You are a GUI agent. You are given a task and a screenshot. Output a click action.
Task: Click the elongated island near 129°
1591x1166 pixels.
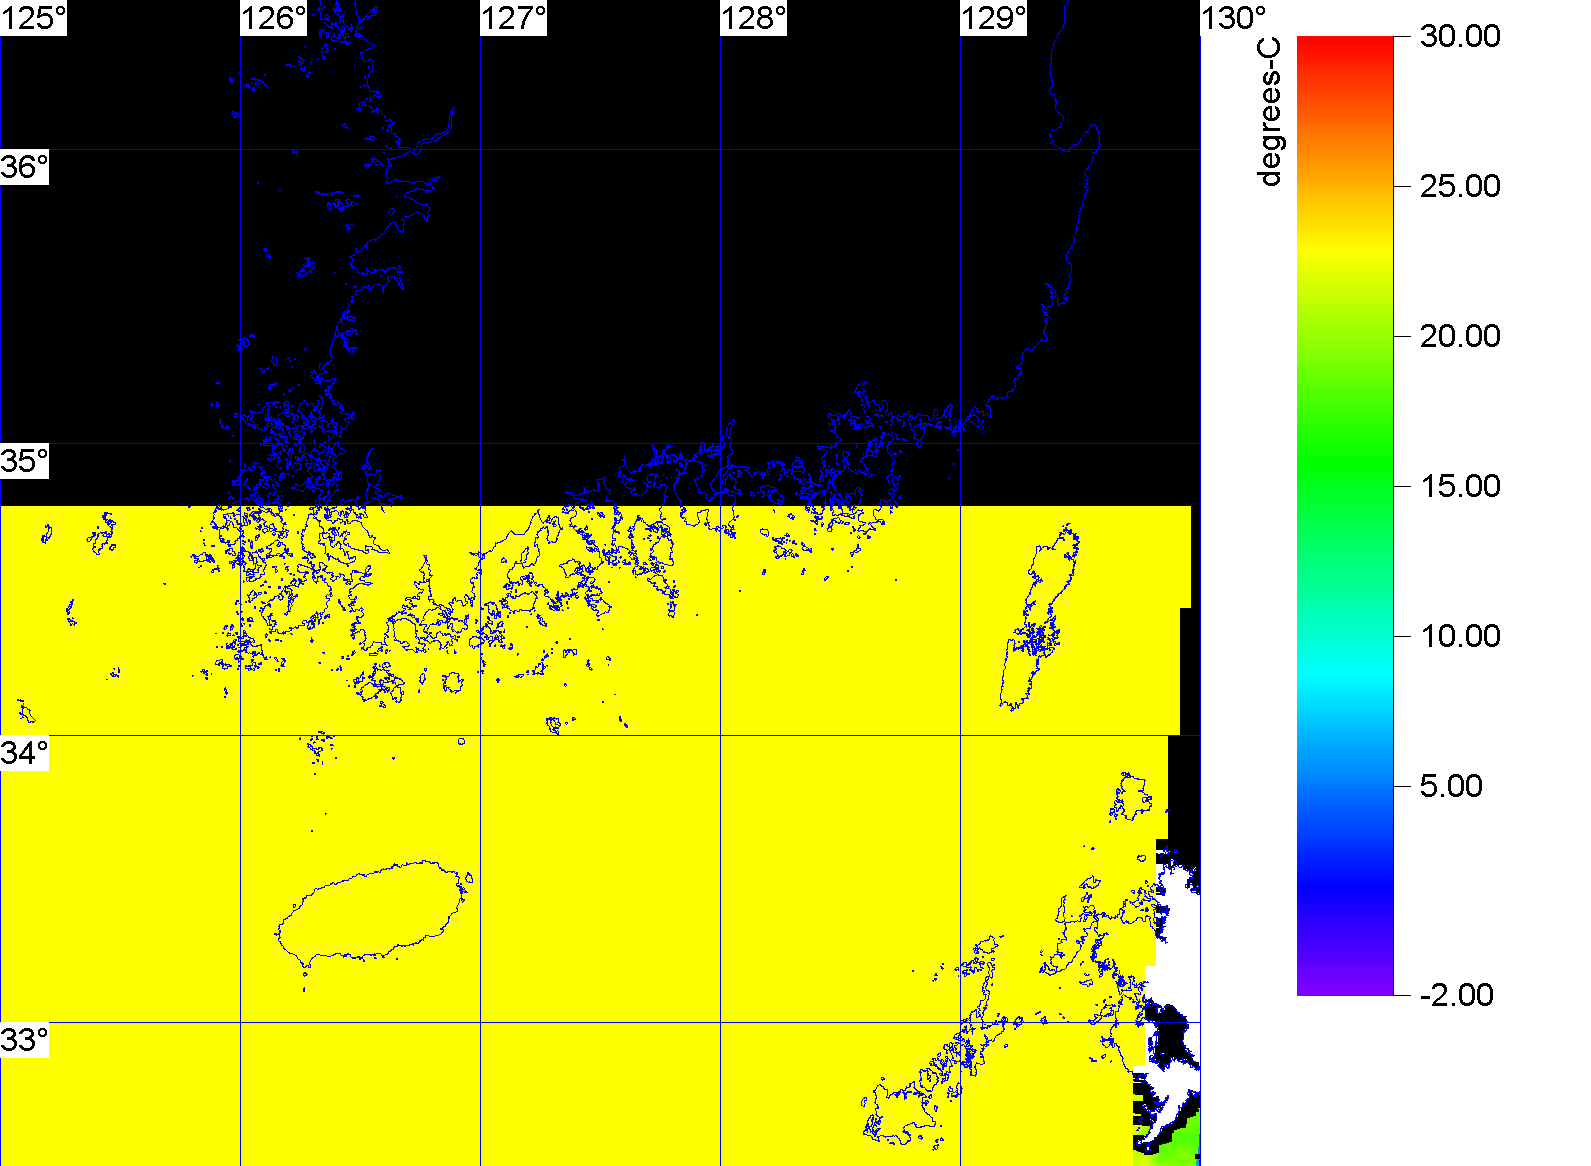[1040, 617]
